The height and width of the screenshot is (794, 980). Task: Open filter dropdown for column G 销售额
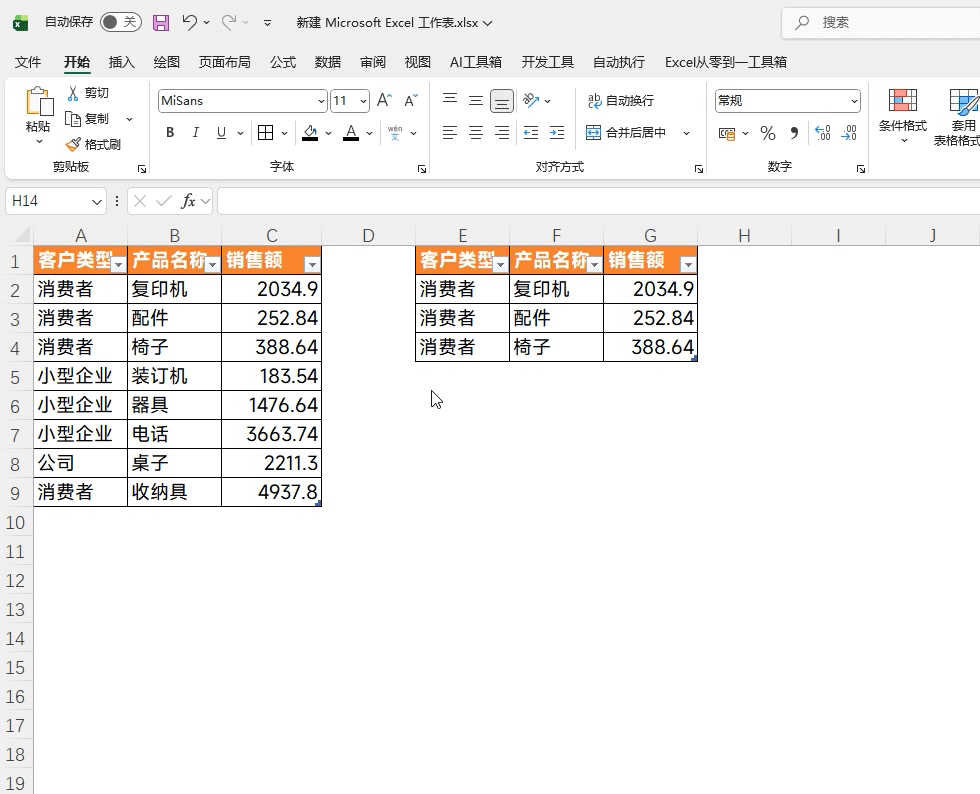[x=688, y=265]
